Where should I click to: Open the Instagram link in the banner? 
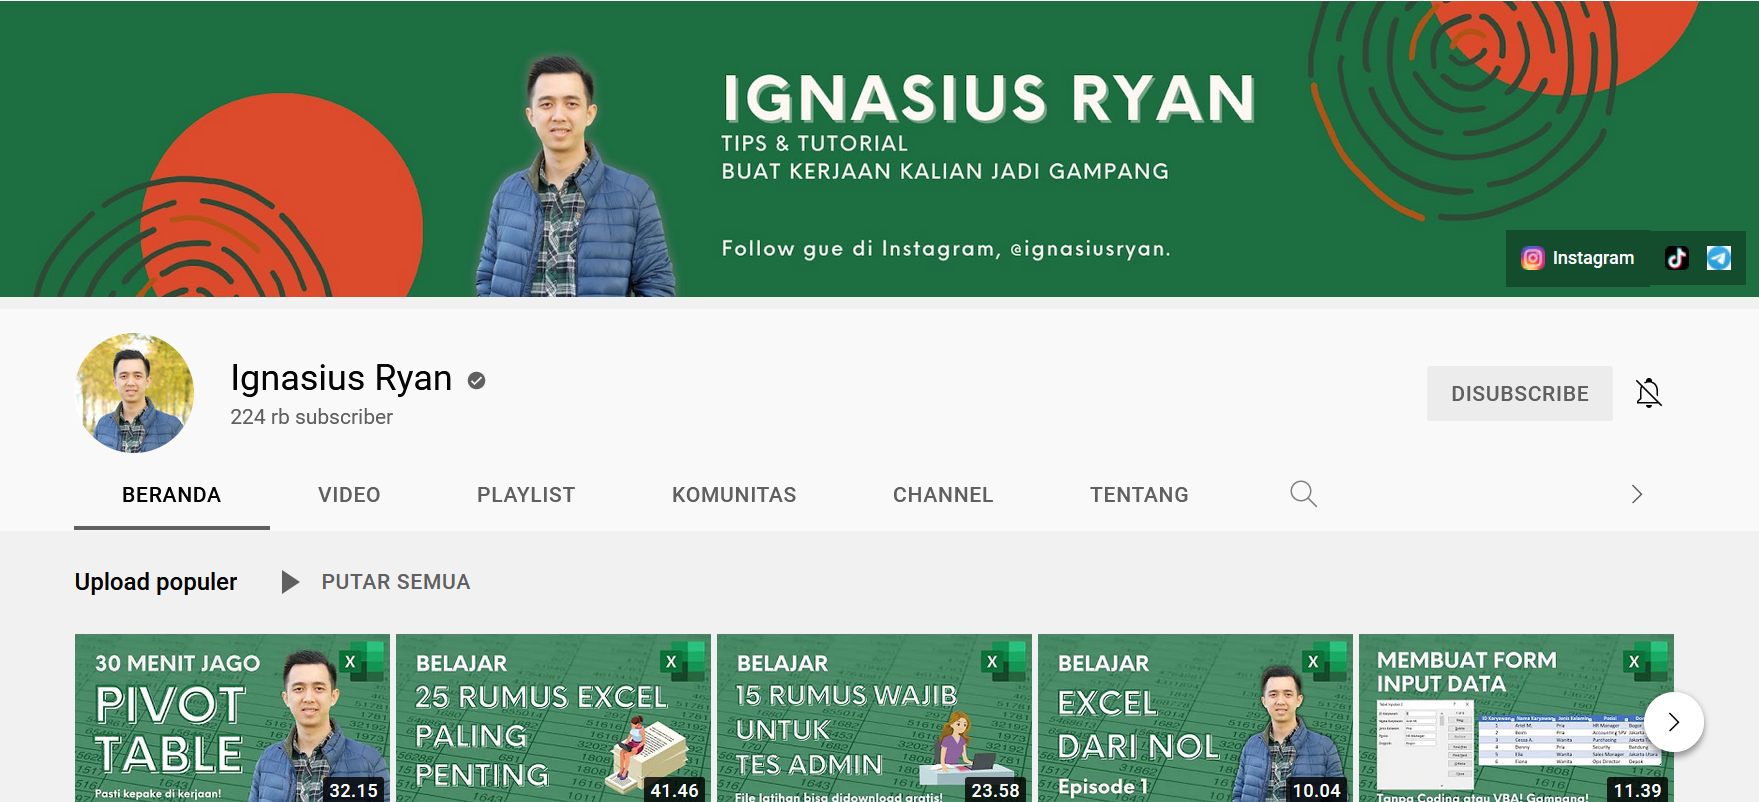pyautogui.click(x=1578, y=258)
